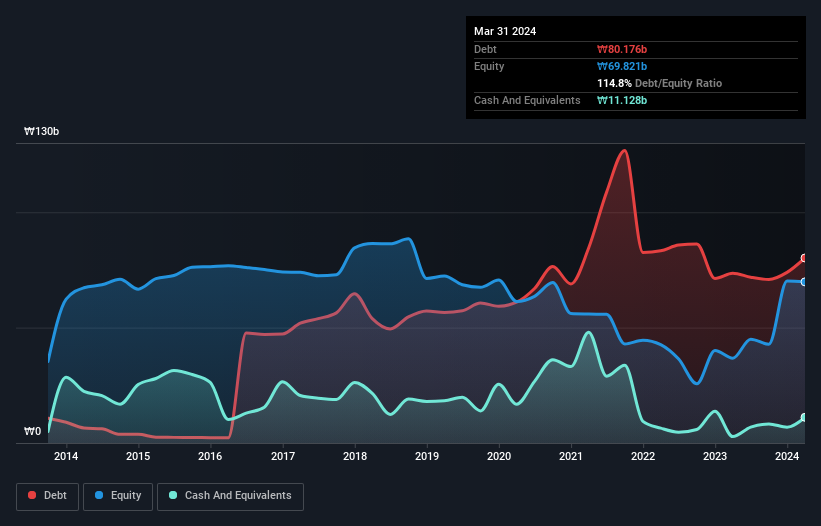Viewport: 821px width, 526px height.
Task: Toggle the Debt series legend button
Action: 48,496
